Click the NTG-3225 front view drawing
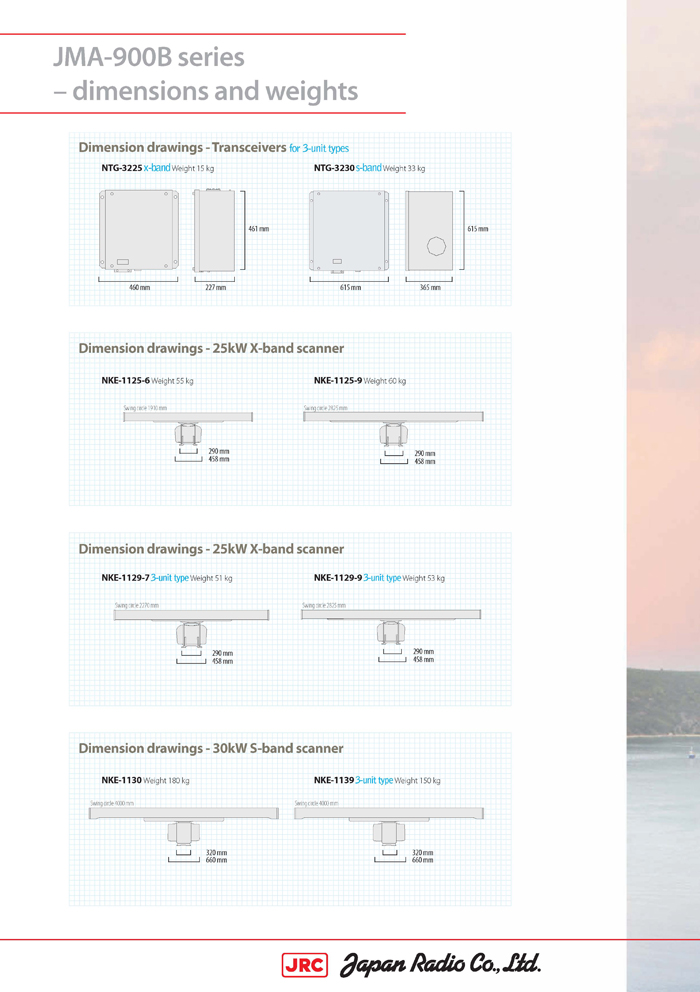The height and width of the screenshot is (992, 700). (x=139, y=231)
